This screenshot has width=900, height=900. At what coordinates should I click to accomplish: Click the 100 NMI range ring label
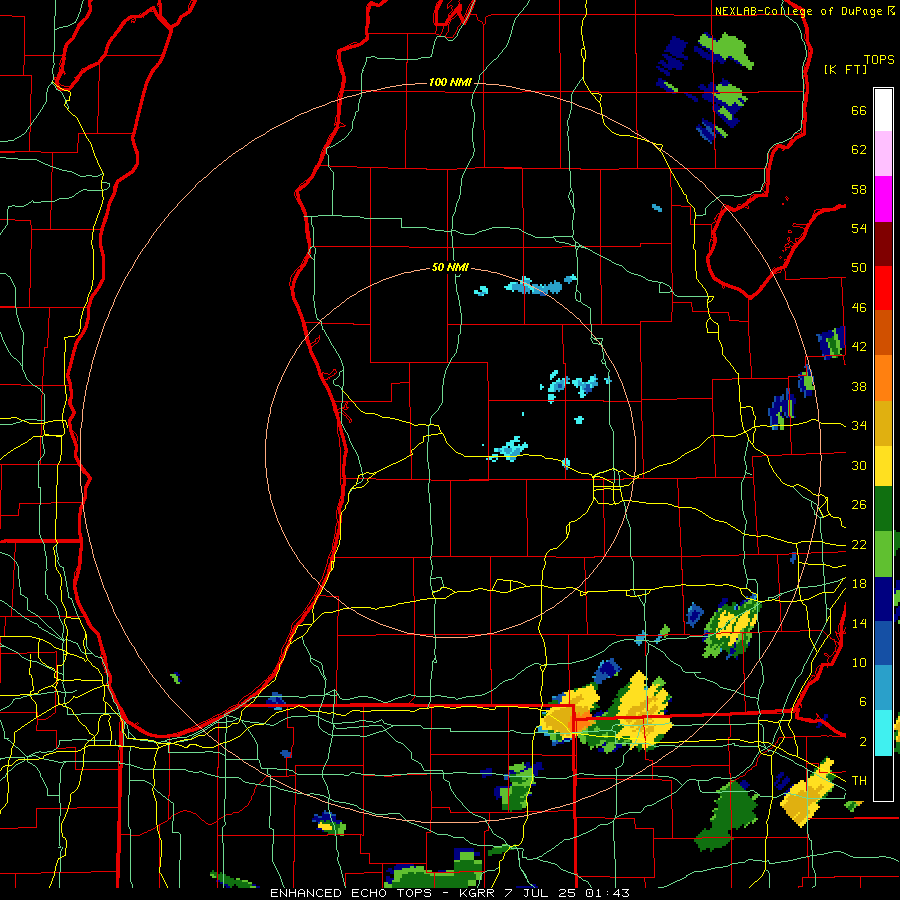pos(450,83)
